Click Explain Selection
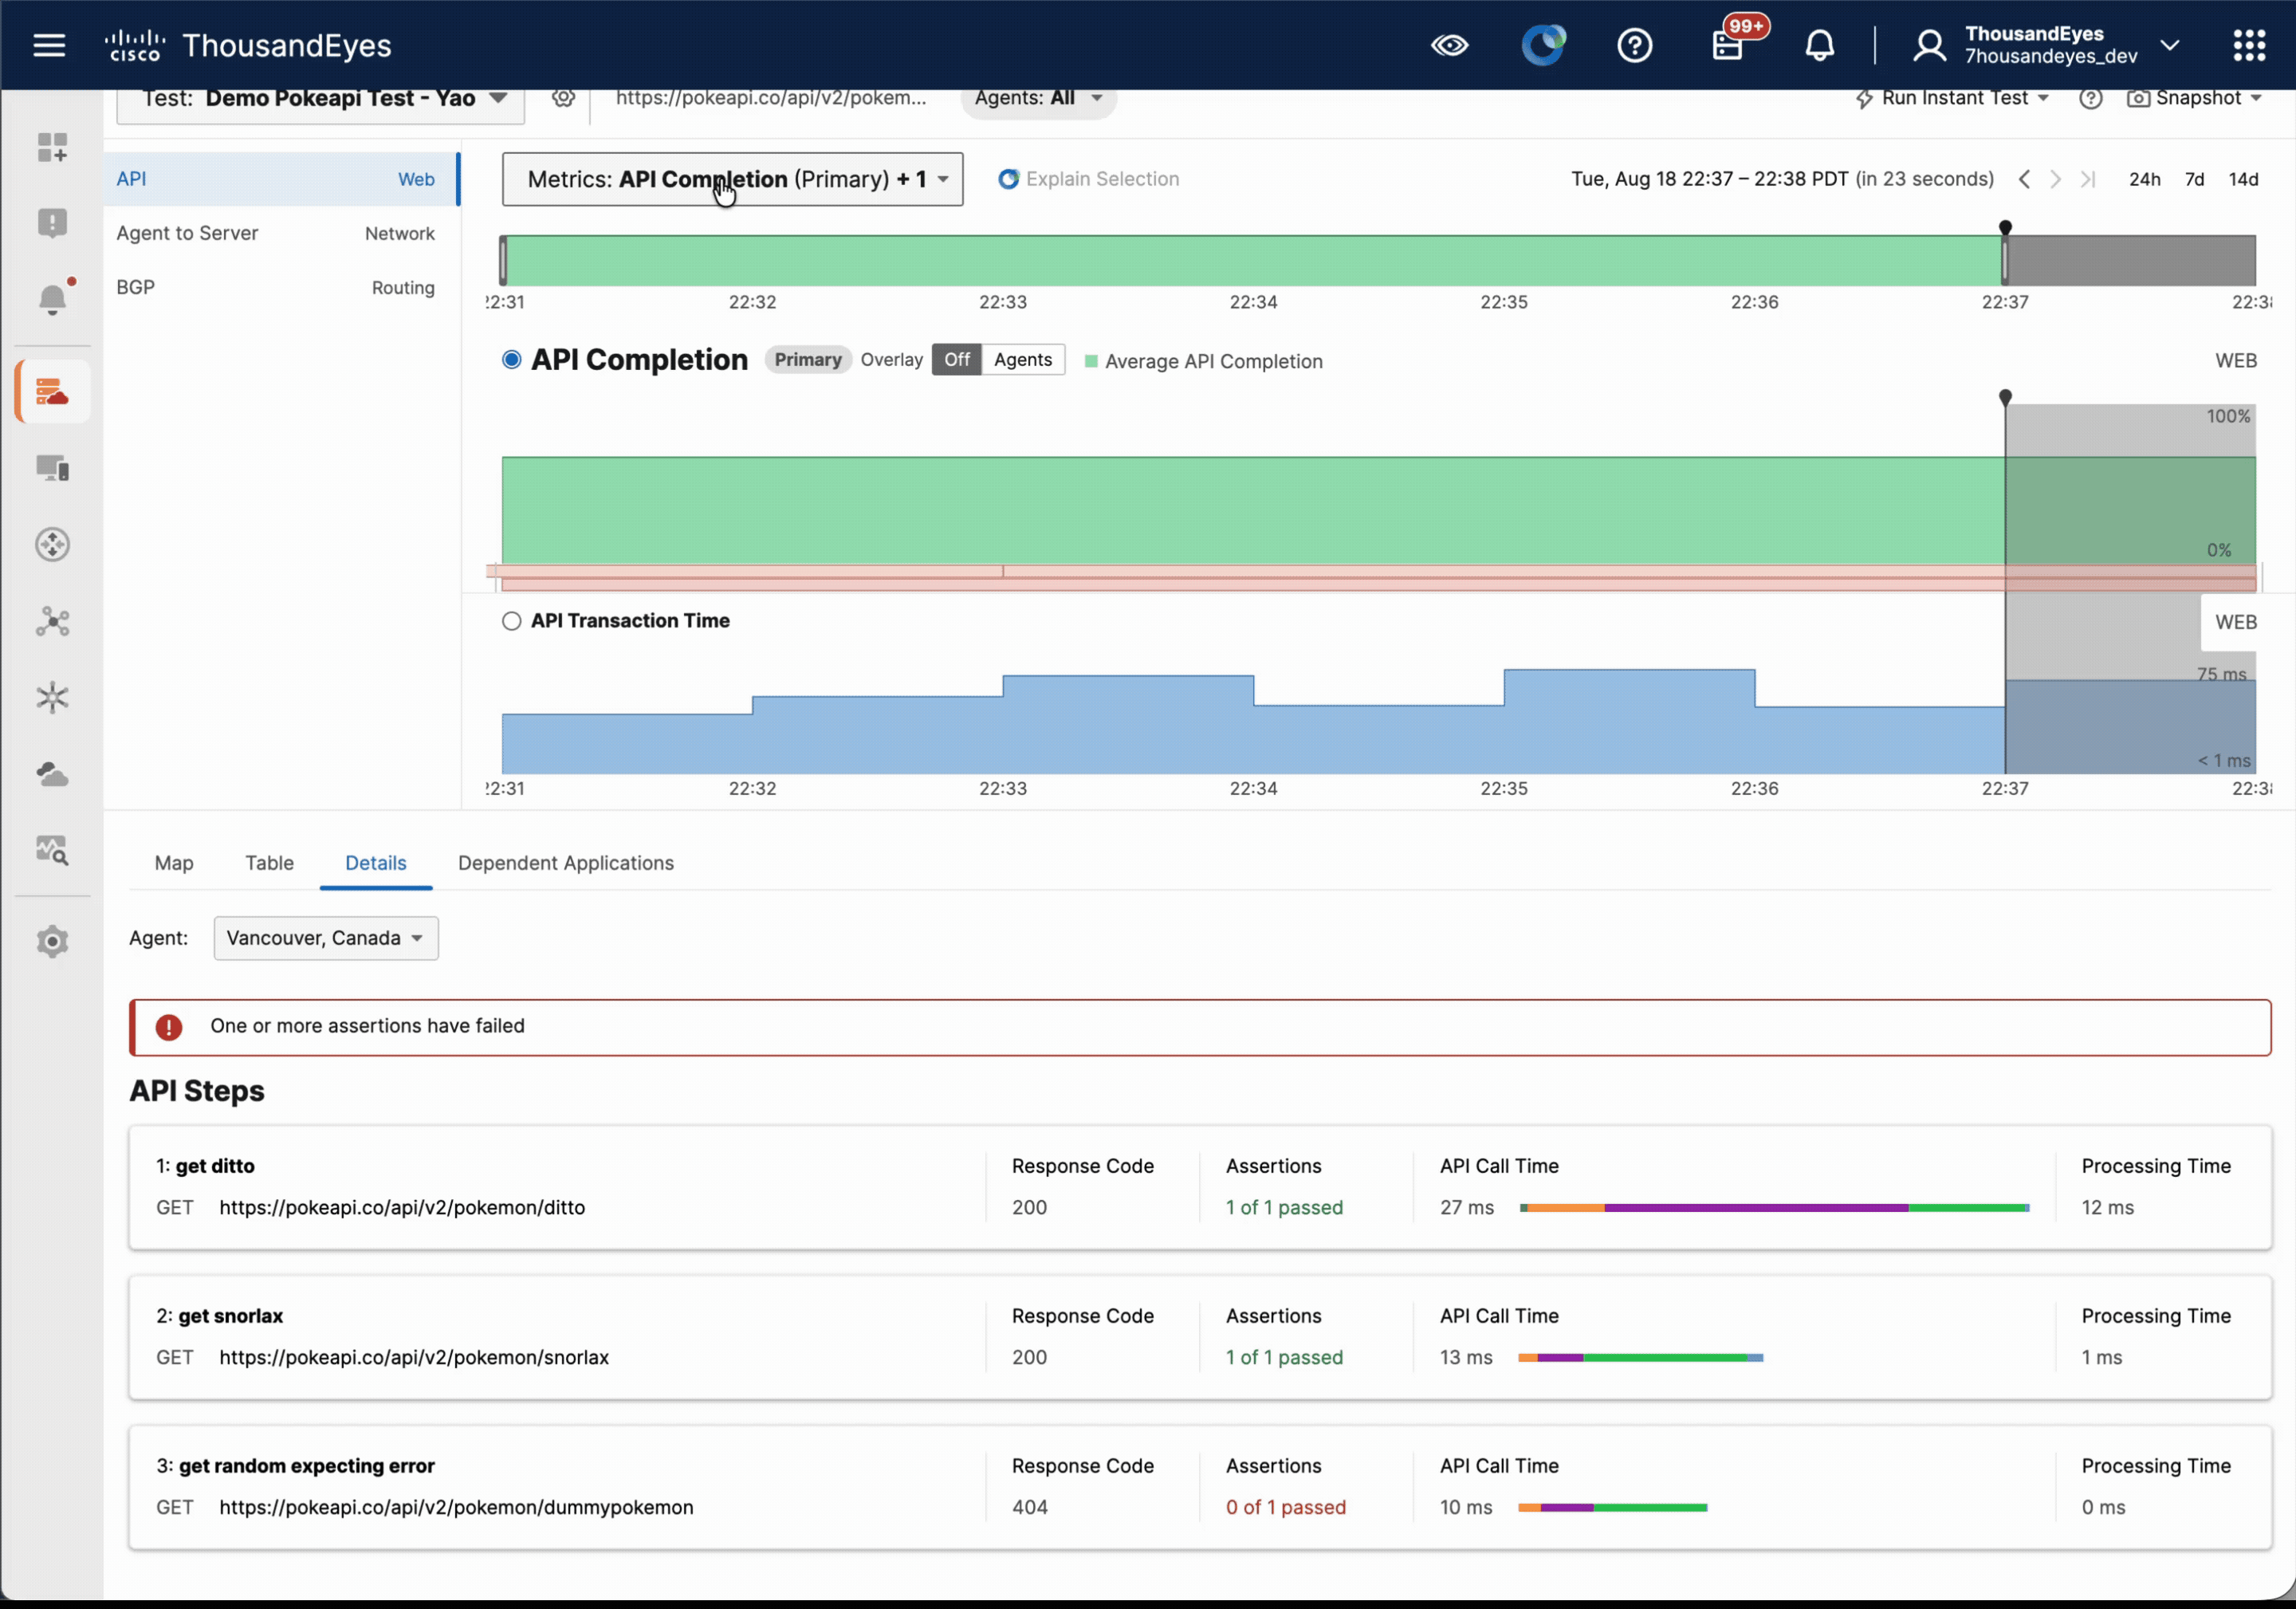 pyautogui.click(x=1089, y=179)
